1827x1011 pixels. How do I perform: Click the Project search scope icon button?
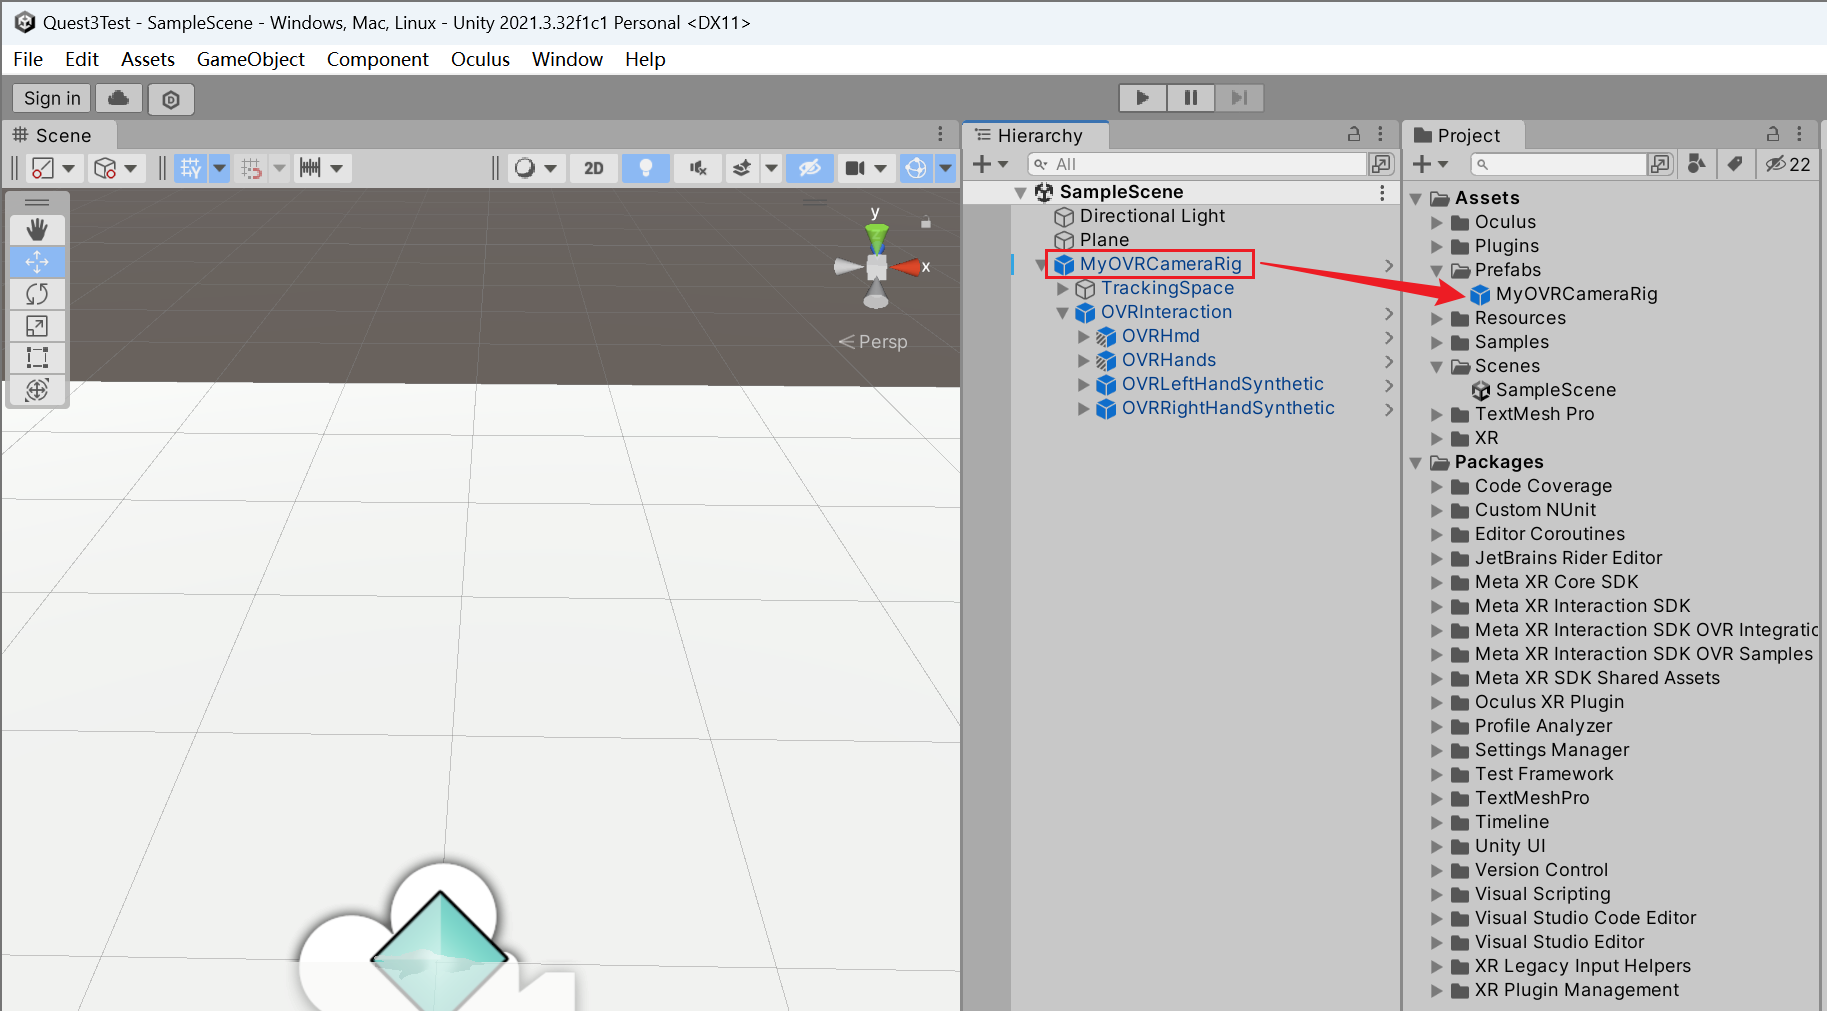coord(1660,163)
